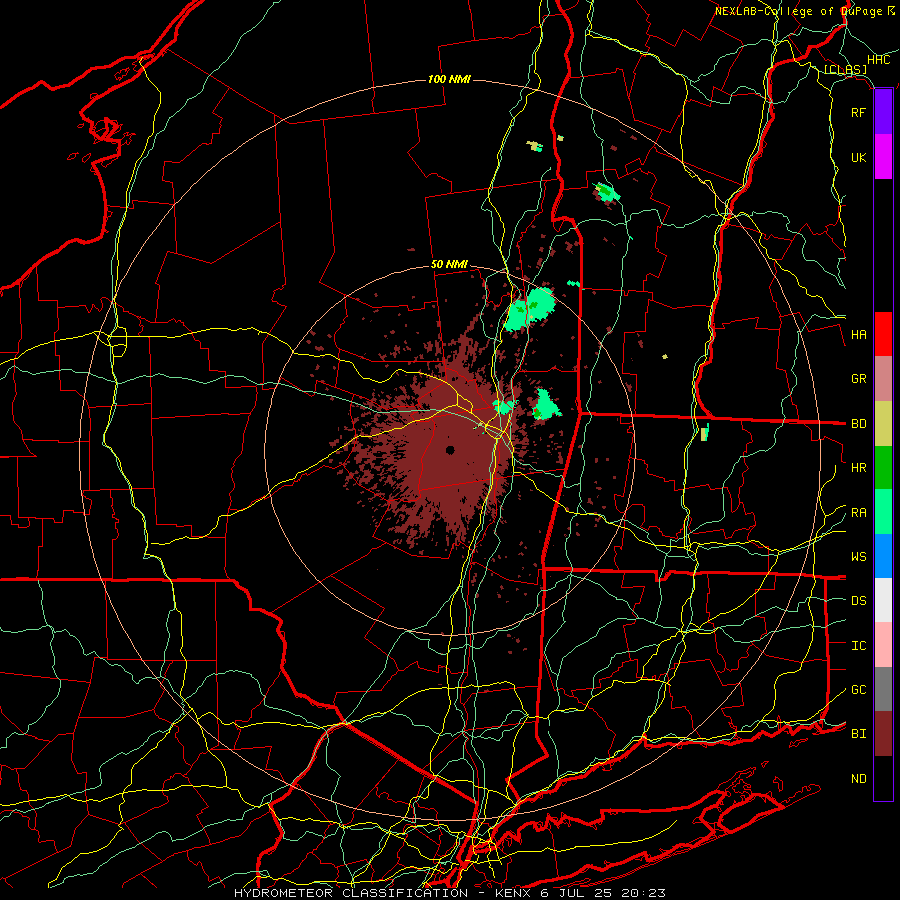This screenshot has width=900, height=900.
Task: Click the blue WS legend swatch
Action: [x=883, y=556]
